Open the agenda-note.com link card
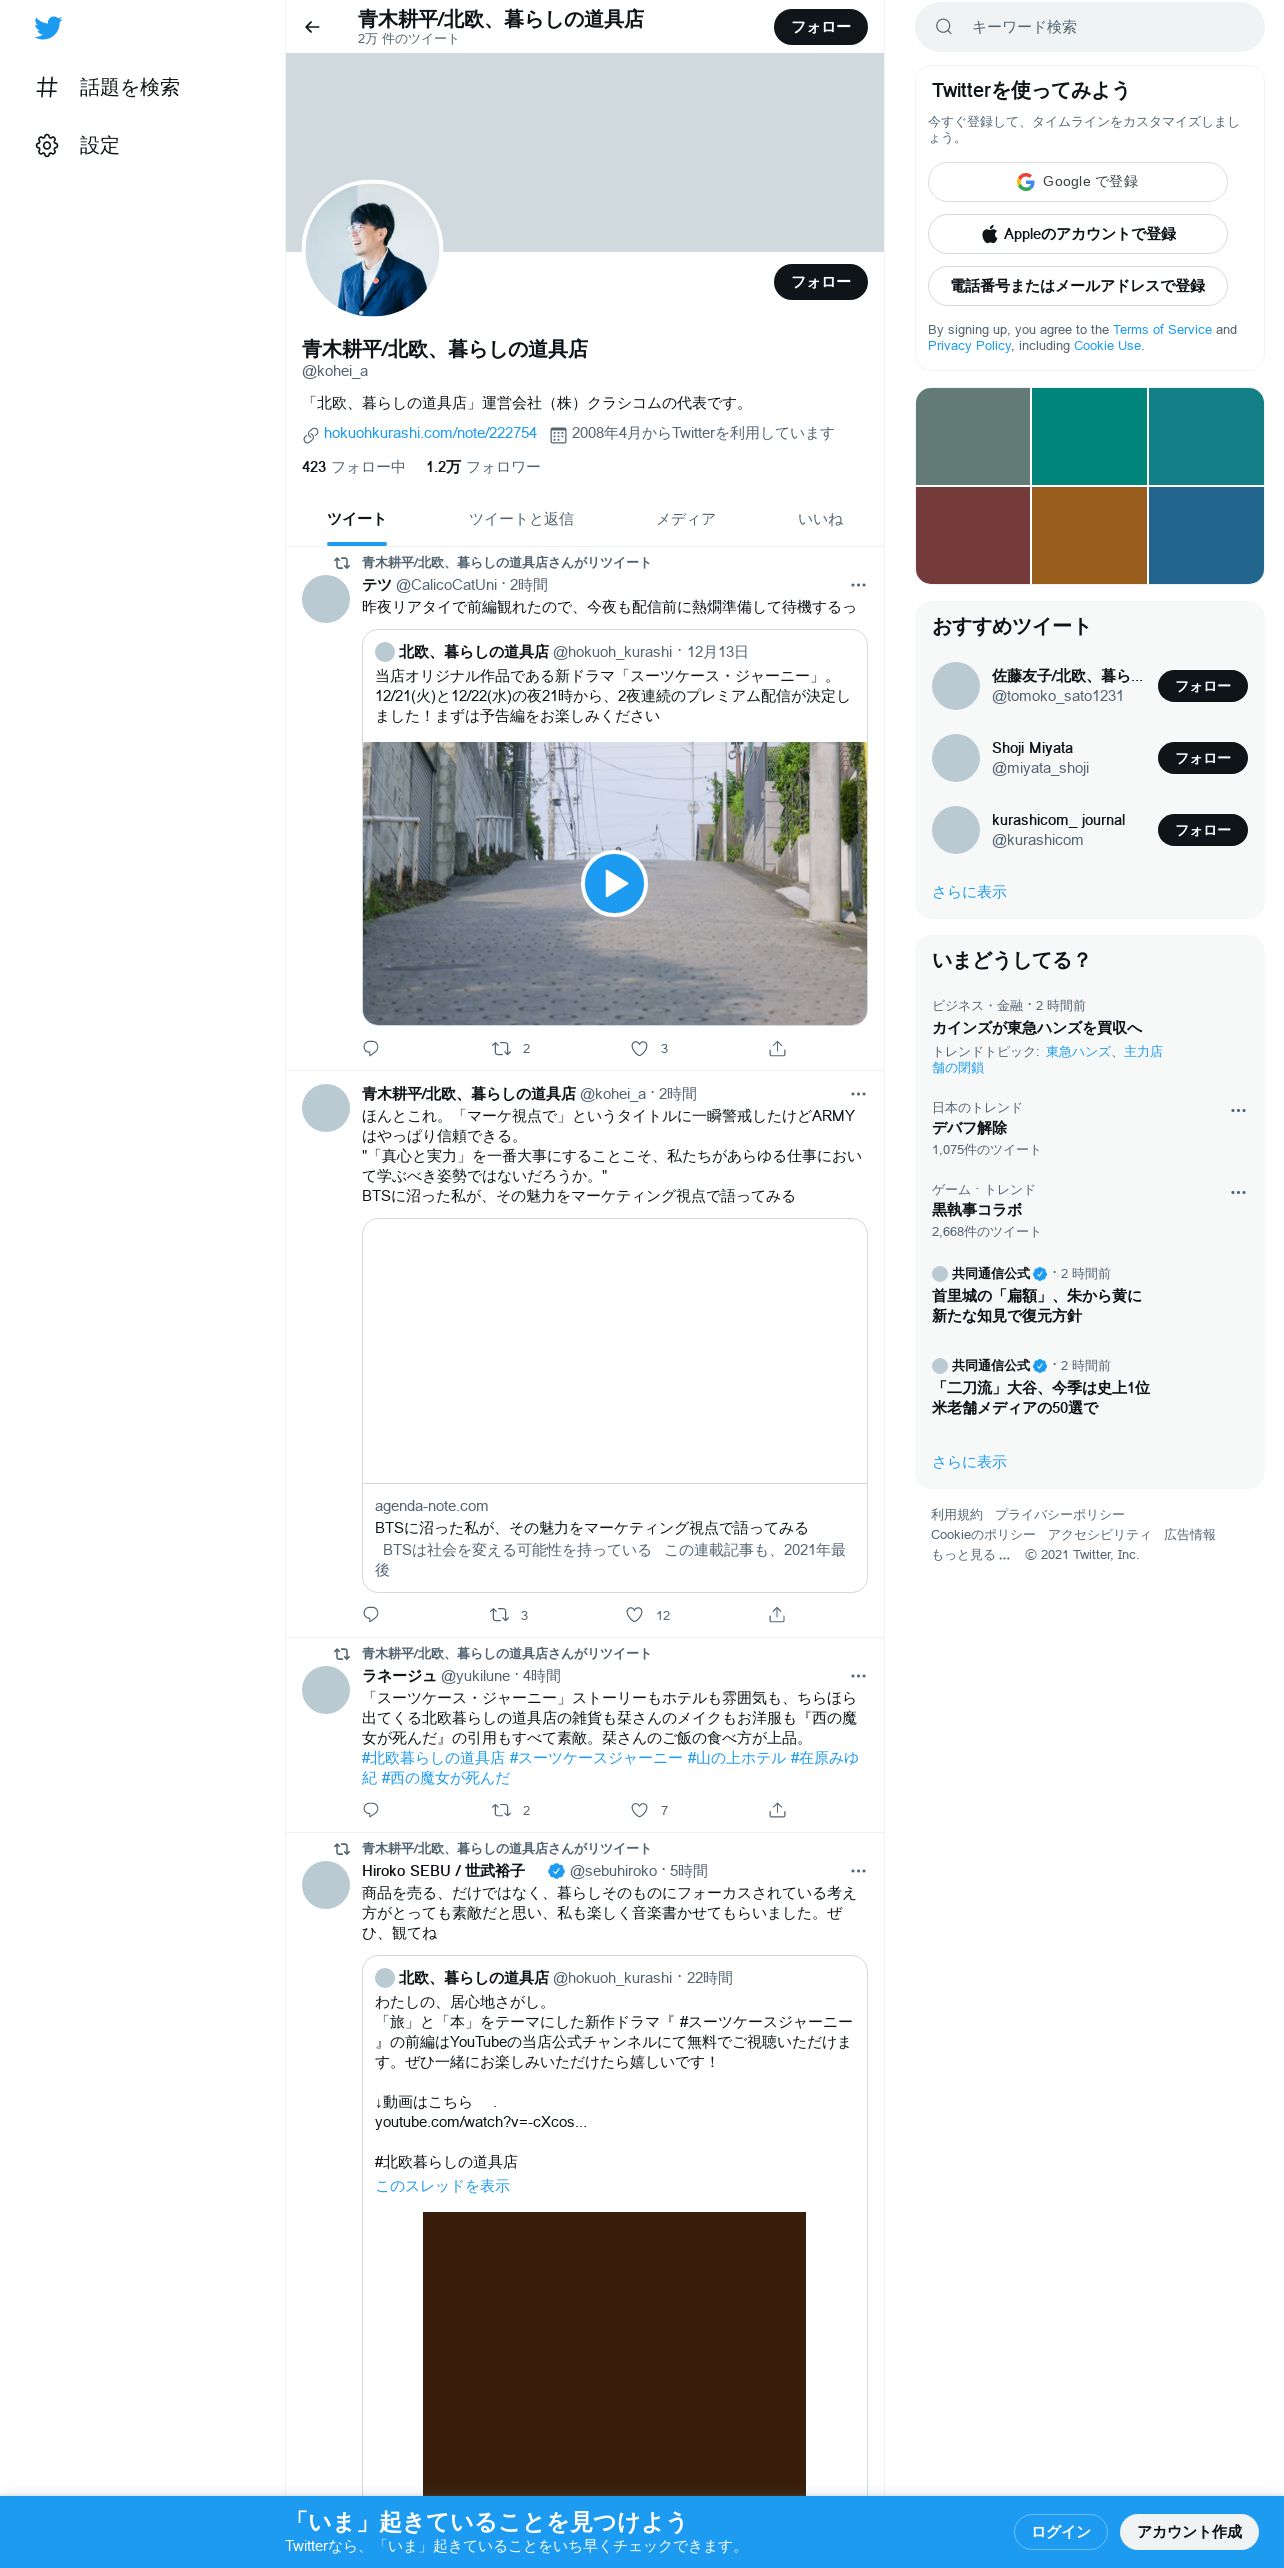Image resolution: width=1284 pixels, height=2568 pixels. (614, 1405)
